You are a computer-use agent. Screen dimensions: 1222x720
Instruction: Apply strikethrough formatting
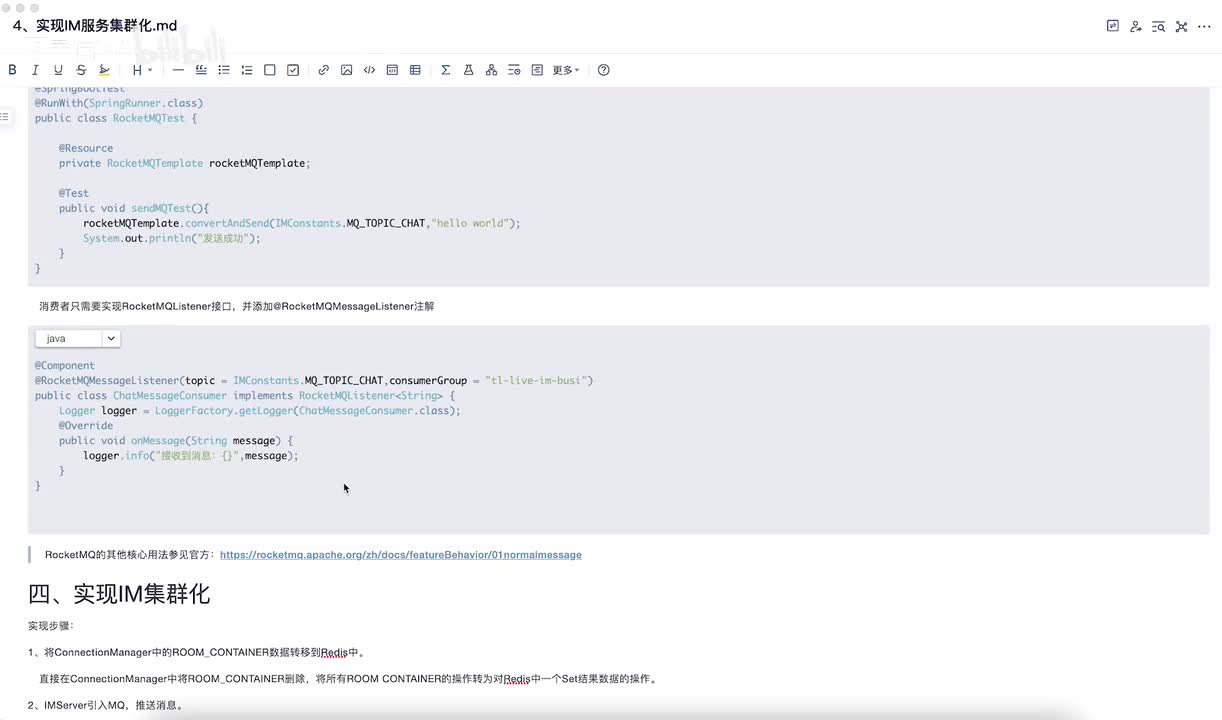pyautogui.click(x=81, y=70)
